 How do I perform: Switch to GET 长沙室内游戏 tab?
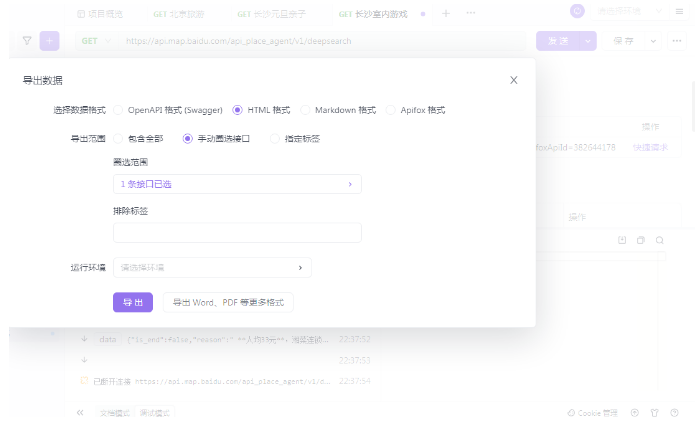coord(373,14)
